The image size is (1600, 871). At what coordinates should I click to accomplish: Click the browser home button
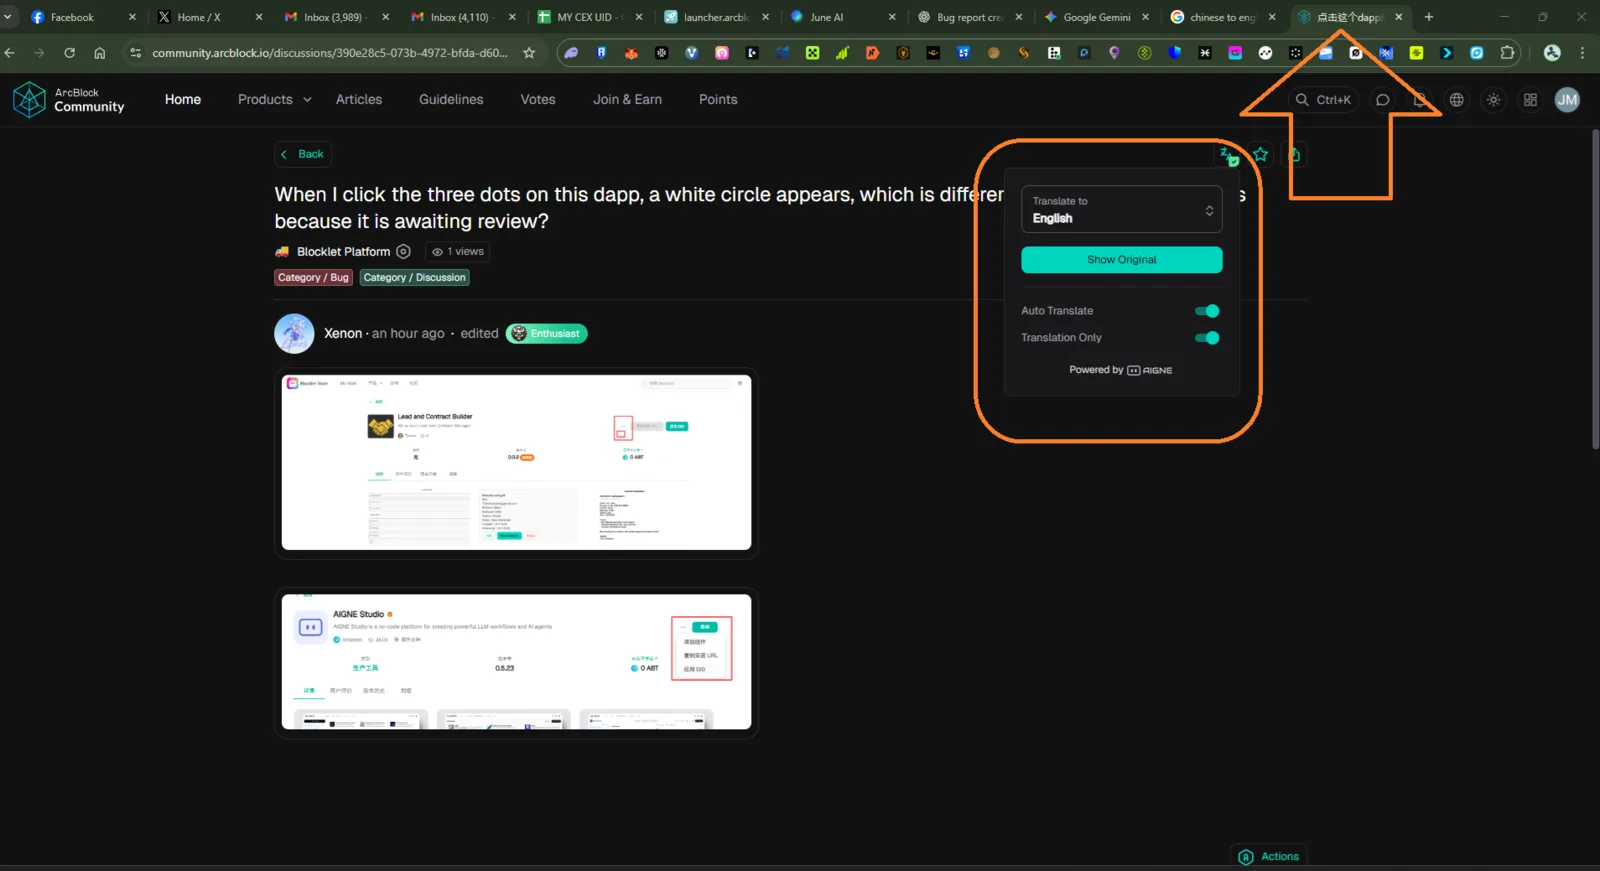pos(99,53)
